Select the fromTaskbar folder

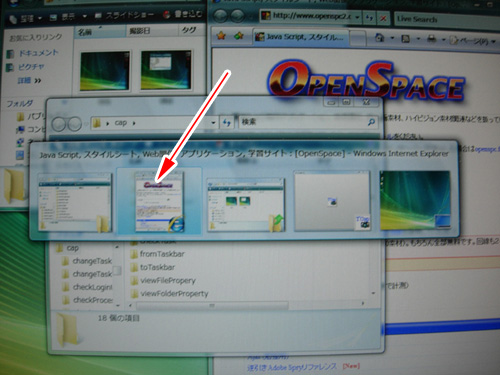pyautogui.click(x=157, y=254)
